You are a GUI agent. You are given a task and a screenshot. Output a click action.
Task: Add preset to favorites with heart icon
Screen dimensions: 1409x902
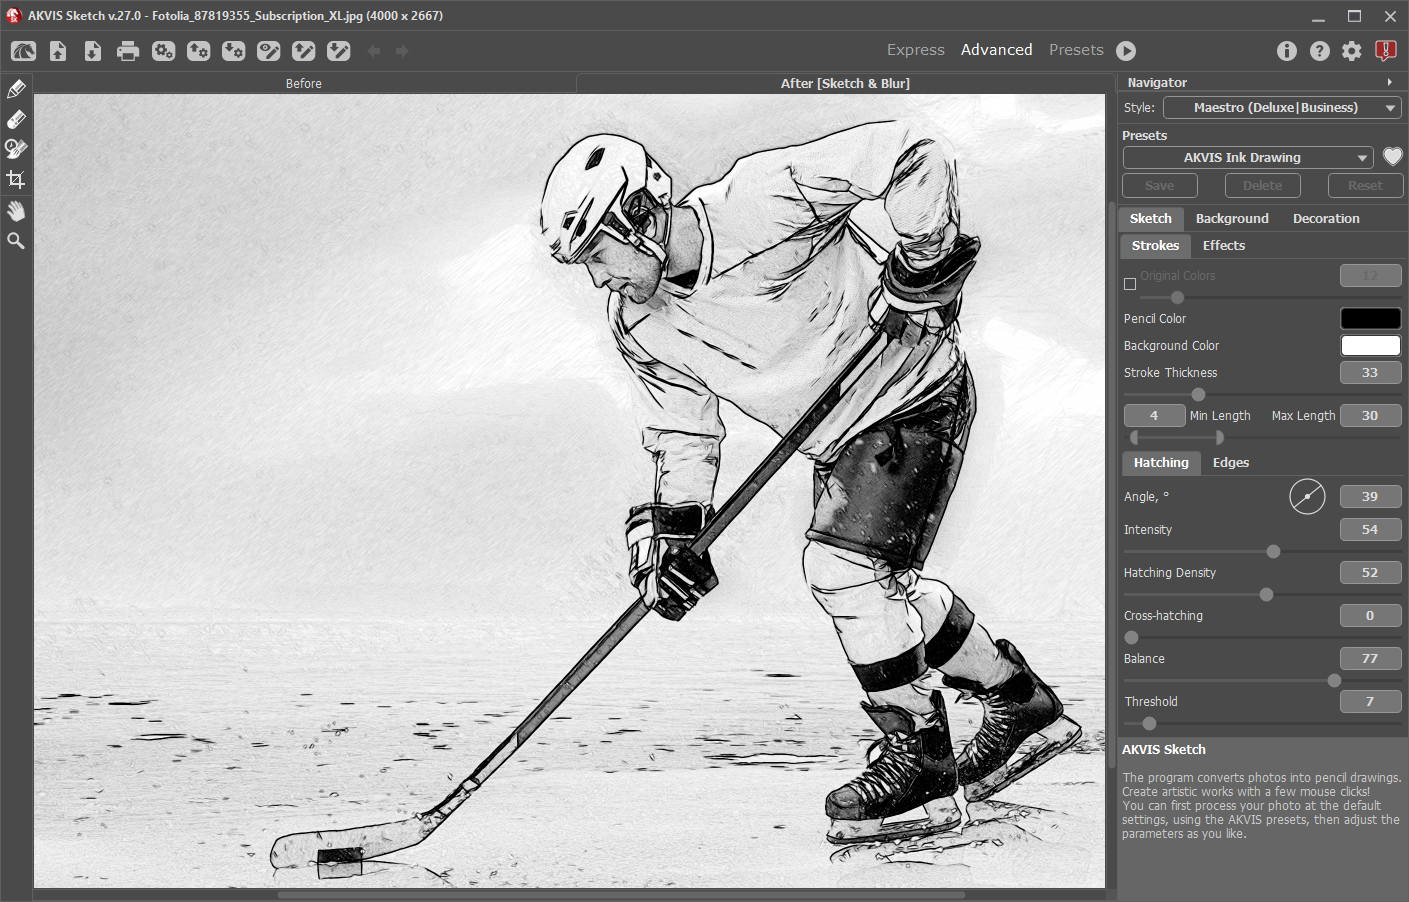1392,157
